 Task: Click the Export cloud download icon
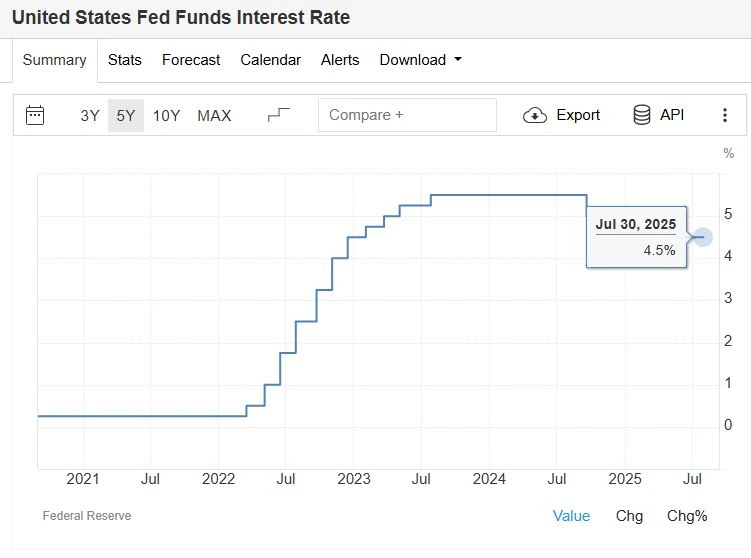[535, 115]
